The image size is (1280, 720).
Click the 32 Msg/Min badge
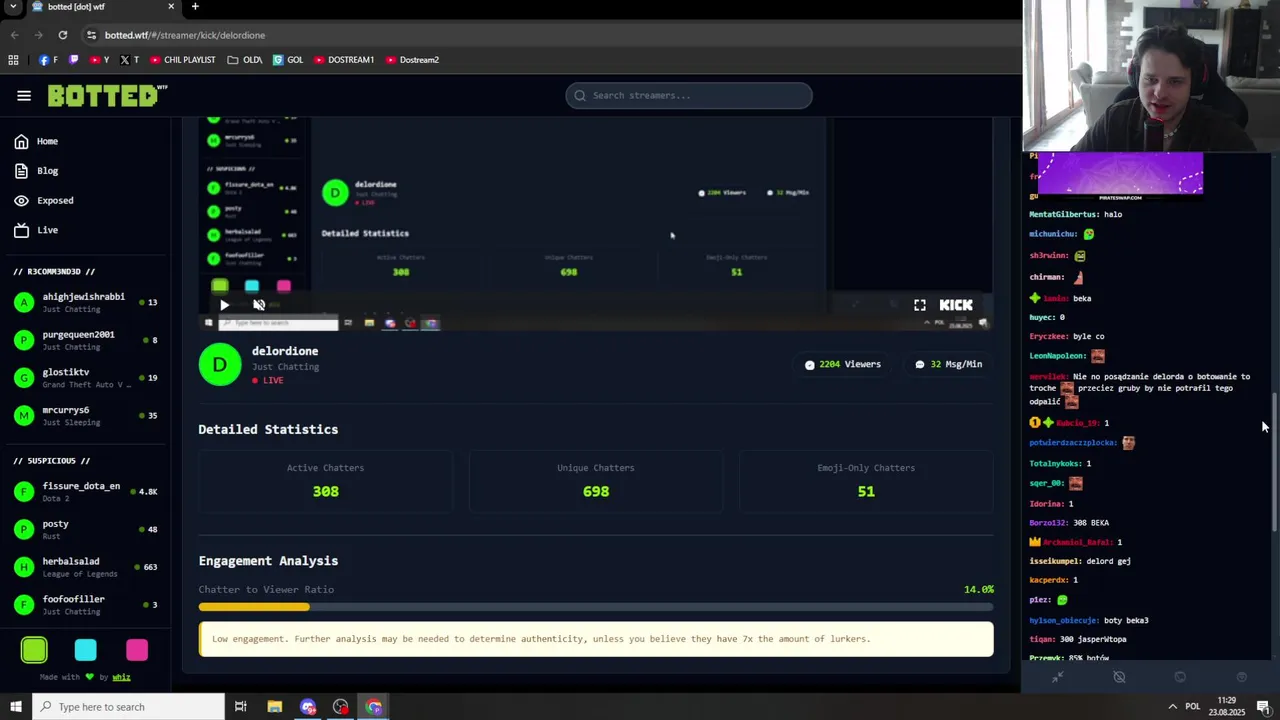(x=948, y=364)
